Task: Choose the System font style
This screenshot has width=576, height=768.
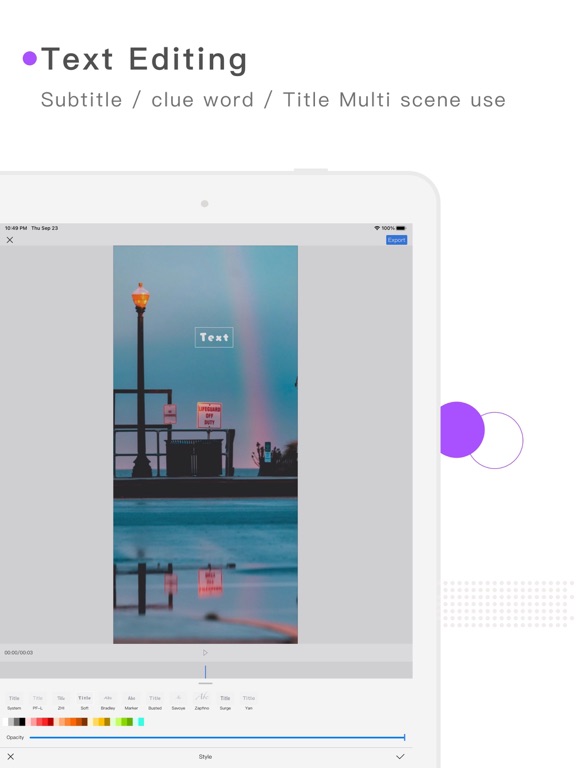Action: click(14, 702)
